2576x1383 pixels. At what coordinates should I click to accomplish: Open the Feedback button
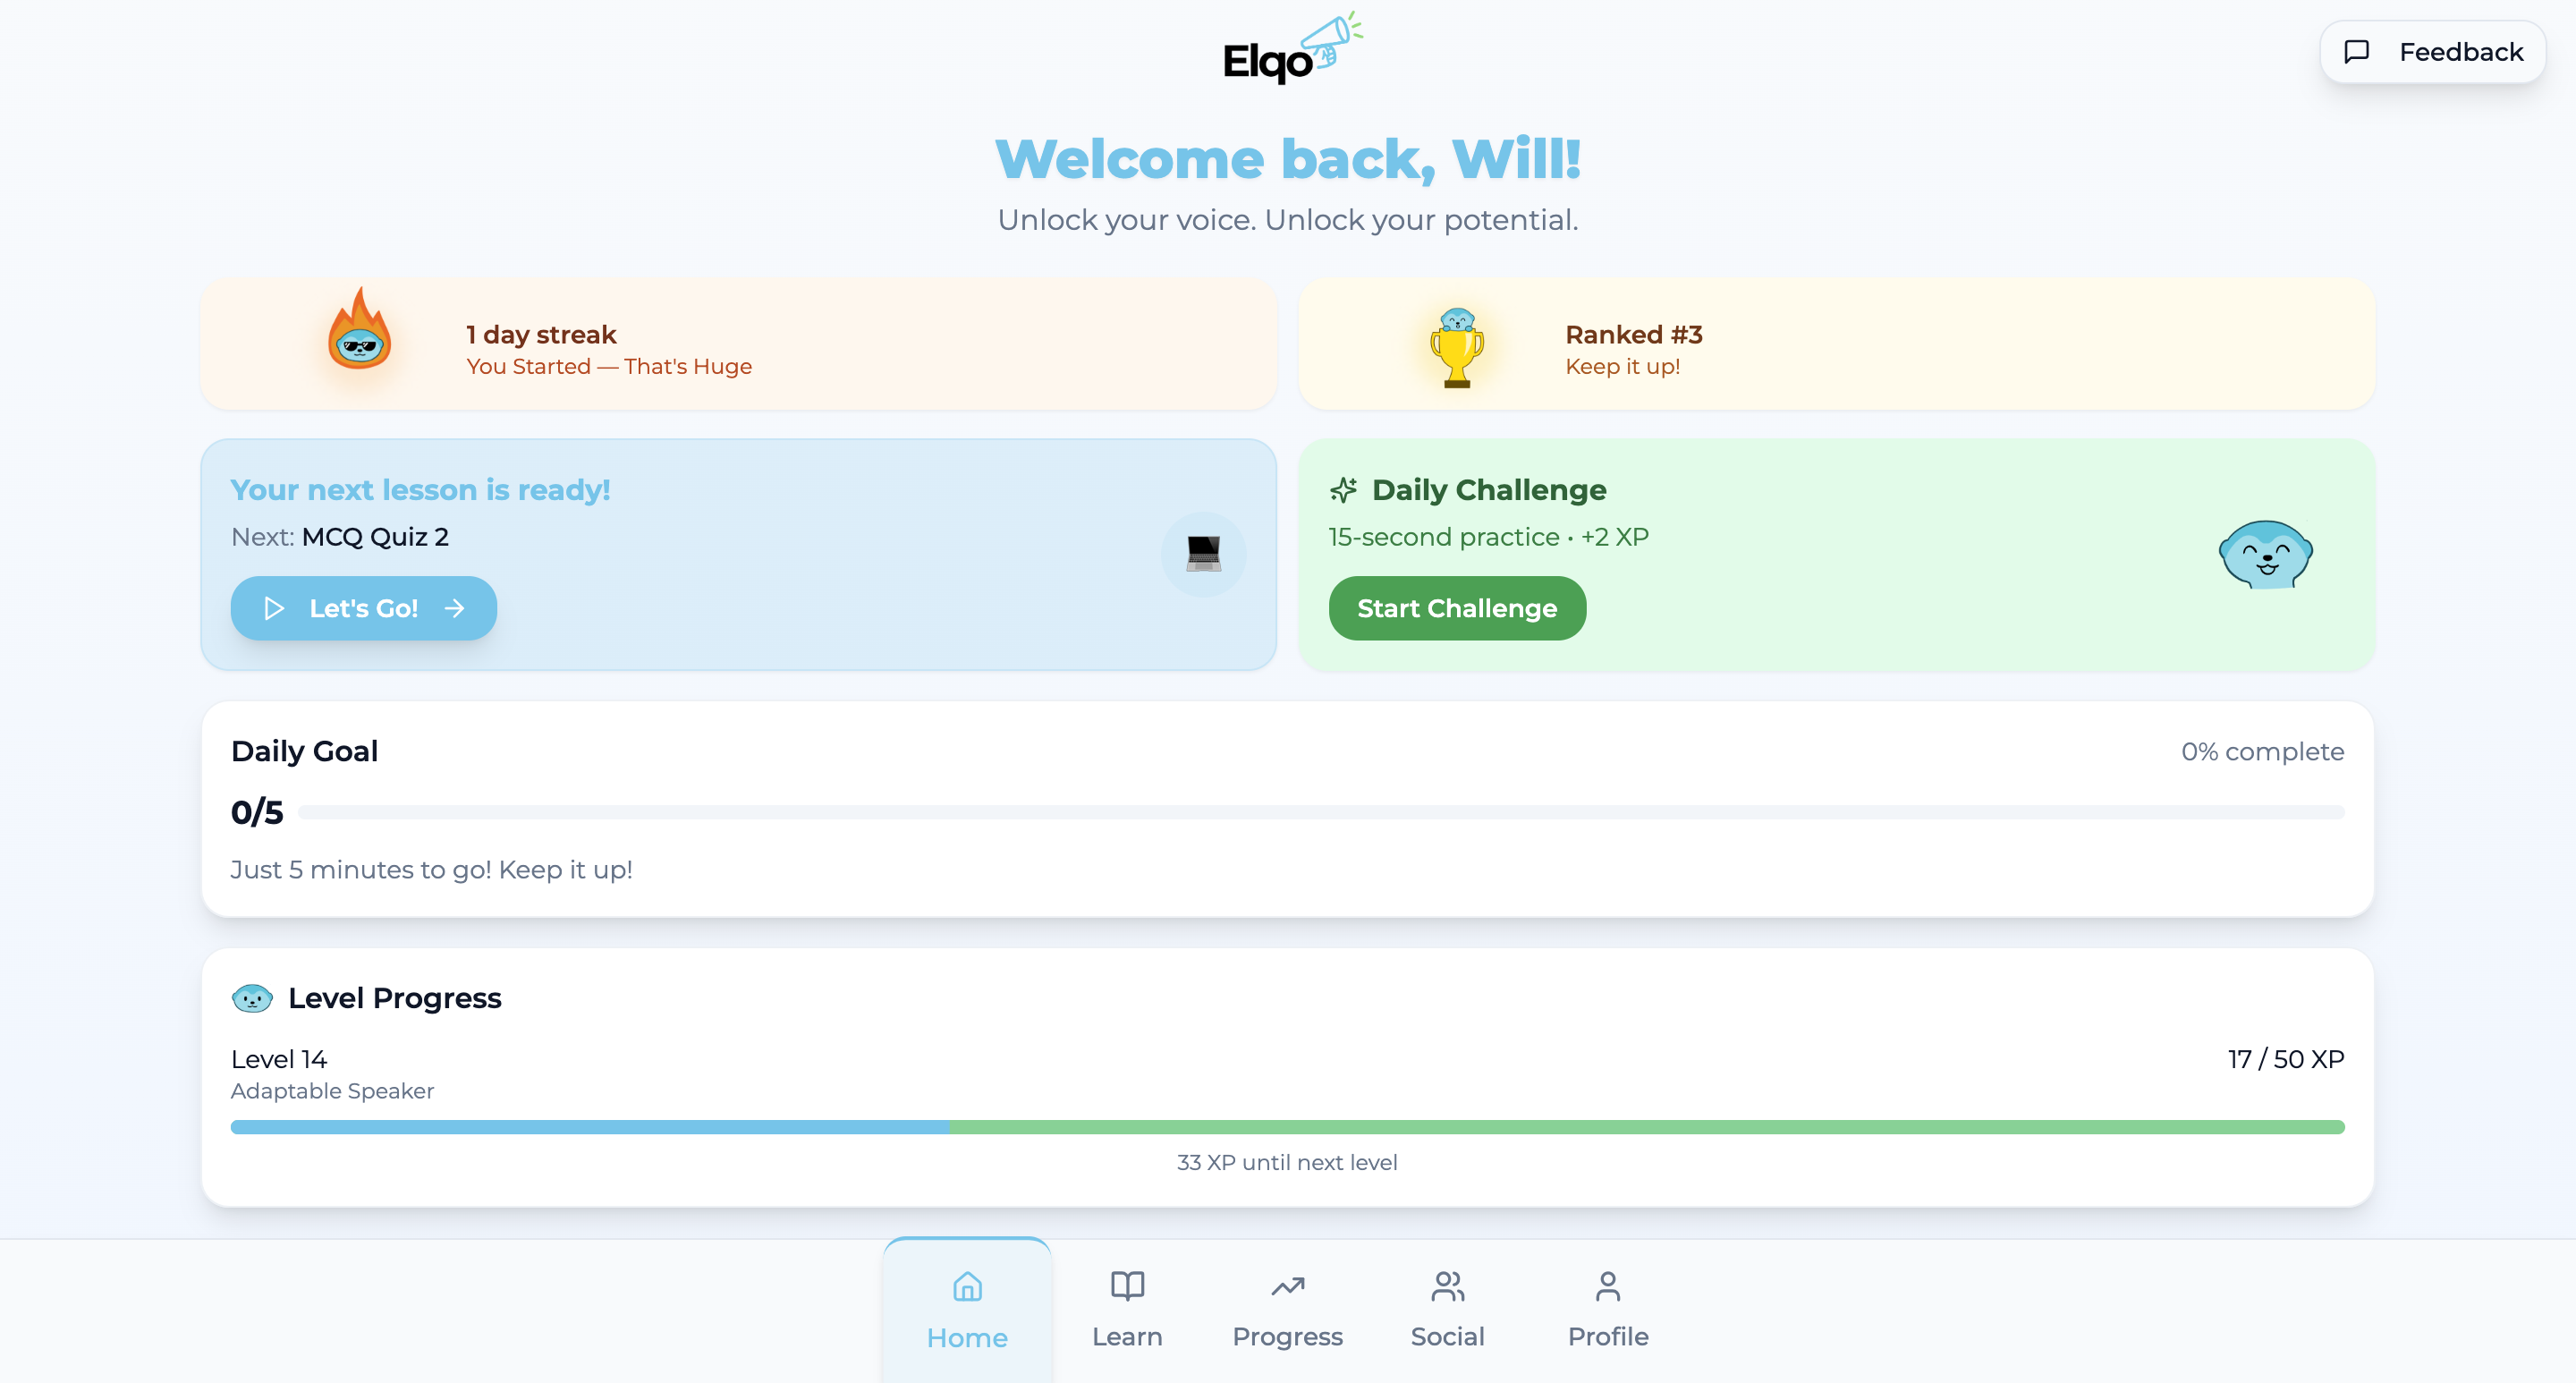point(2432,52)
